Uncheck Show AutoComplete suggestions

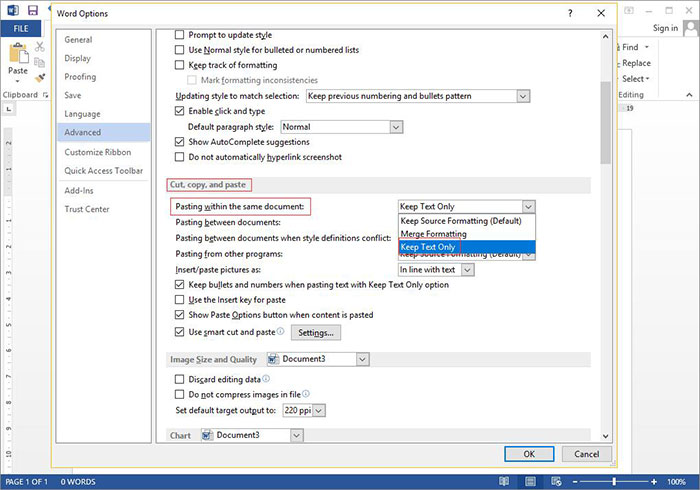pos(179,141)
